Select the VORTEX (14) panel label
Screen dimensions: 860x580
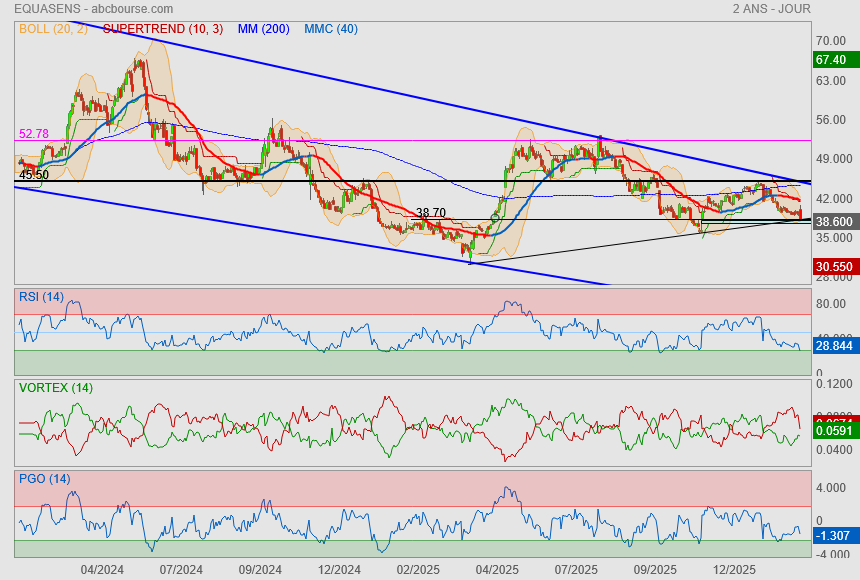54,388
